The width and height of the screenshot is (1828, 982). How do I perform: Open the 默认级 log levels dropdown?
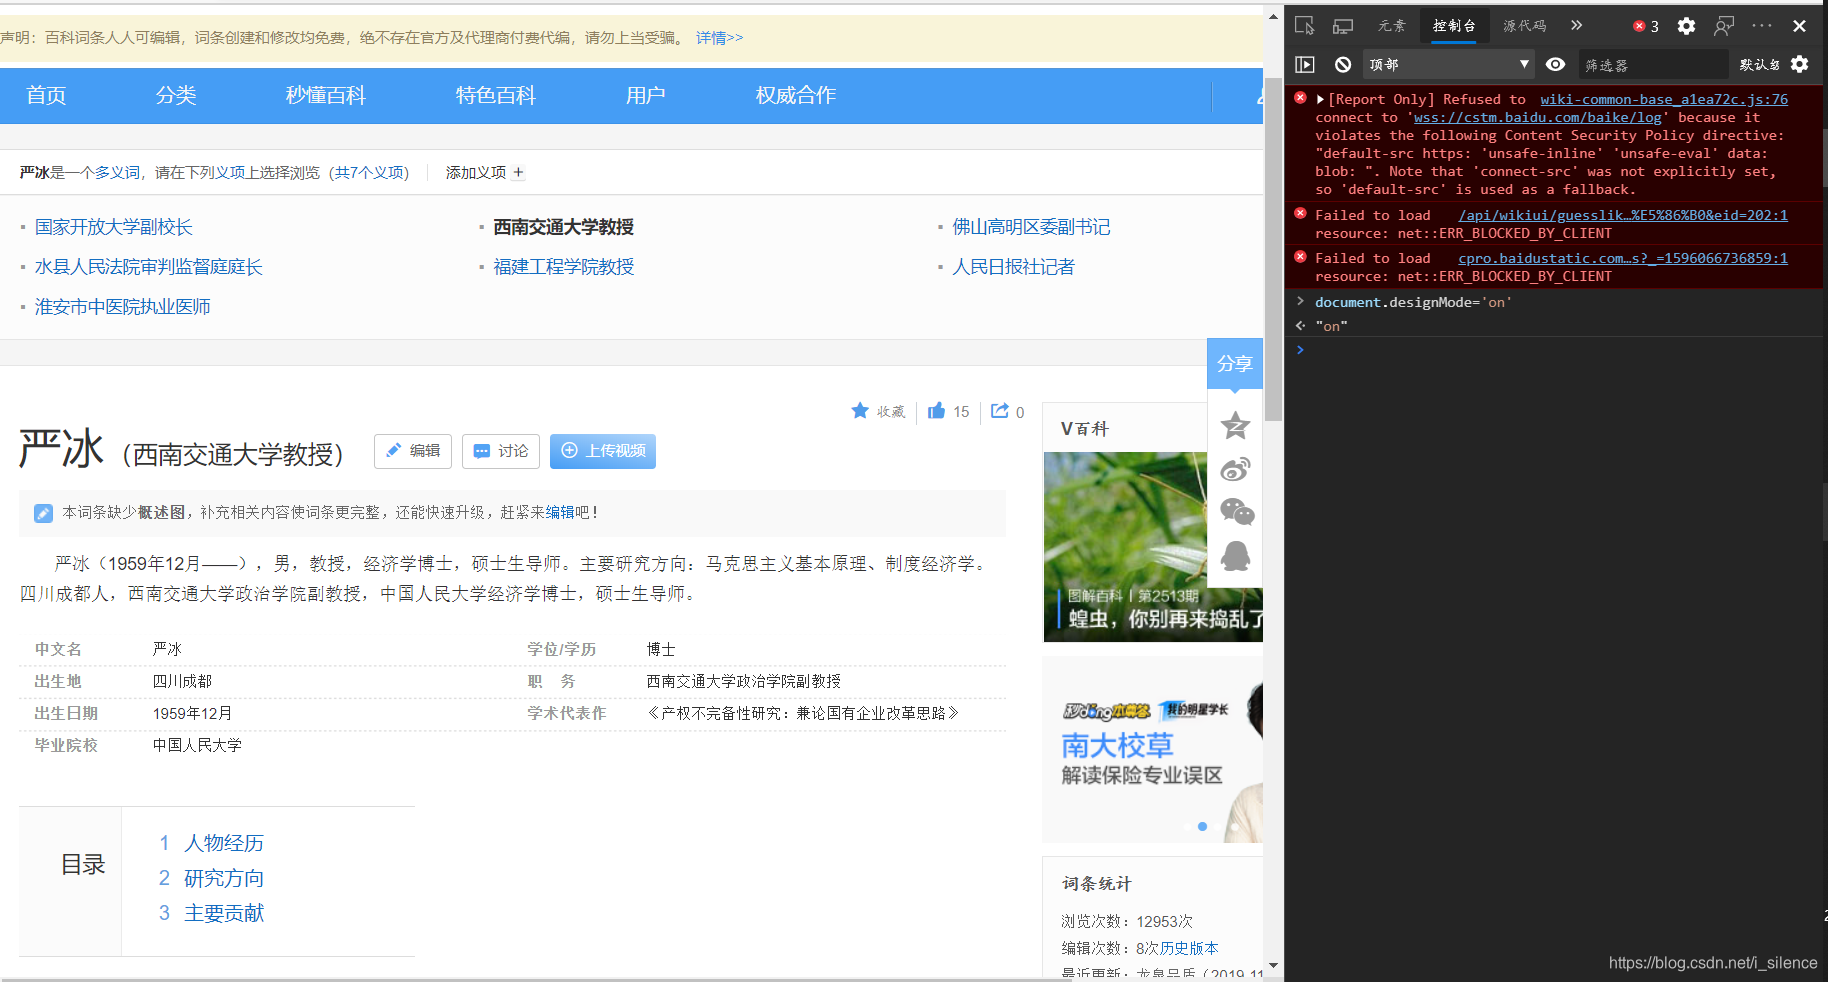click(x=1760, y=64)
